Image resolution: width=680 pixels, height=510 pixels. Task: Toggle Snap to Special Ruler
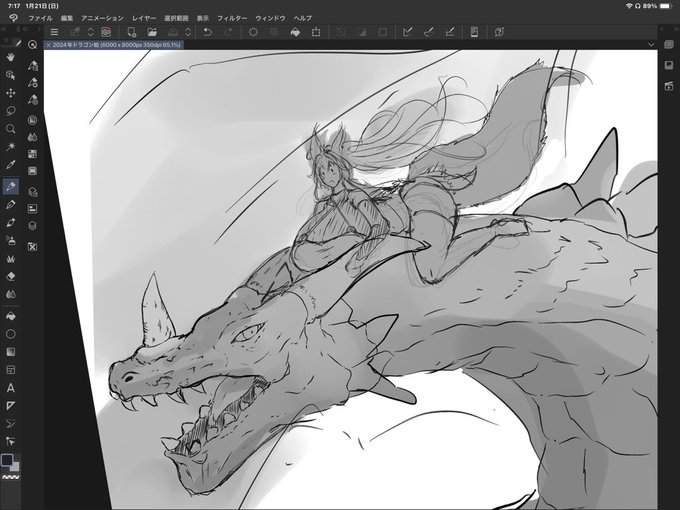(x=428, y=32)
